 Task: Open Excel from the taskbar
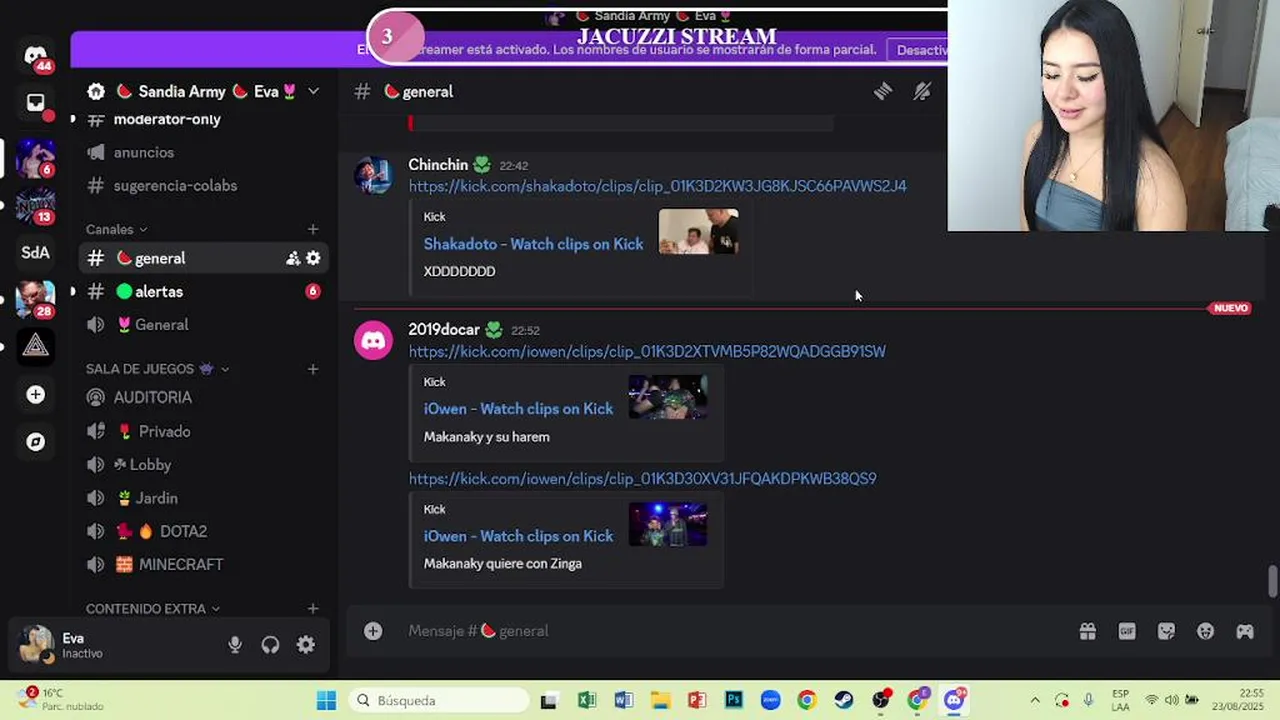[586, 700]
